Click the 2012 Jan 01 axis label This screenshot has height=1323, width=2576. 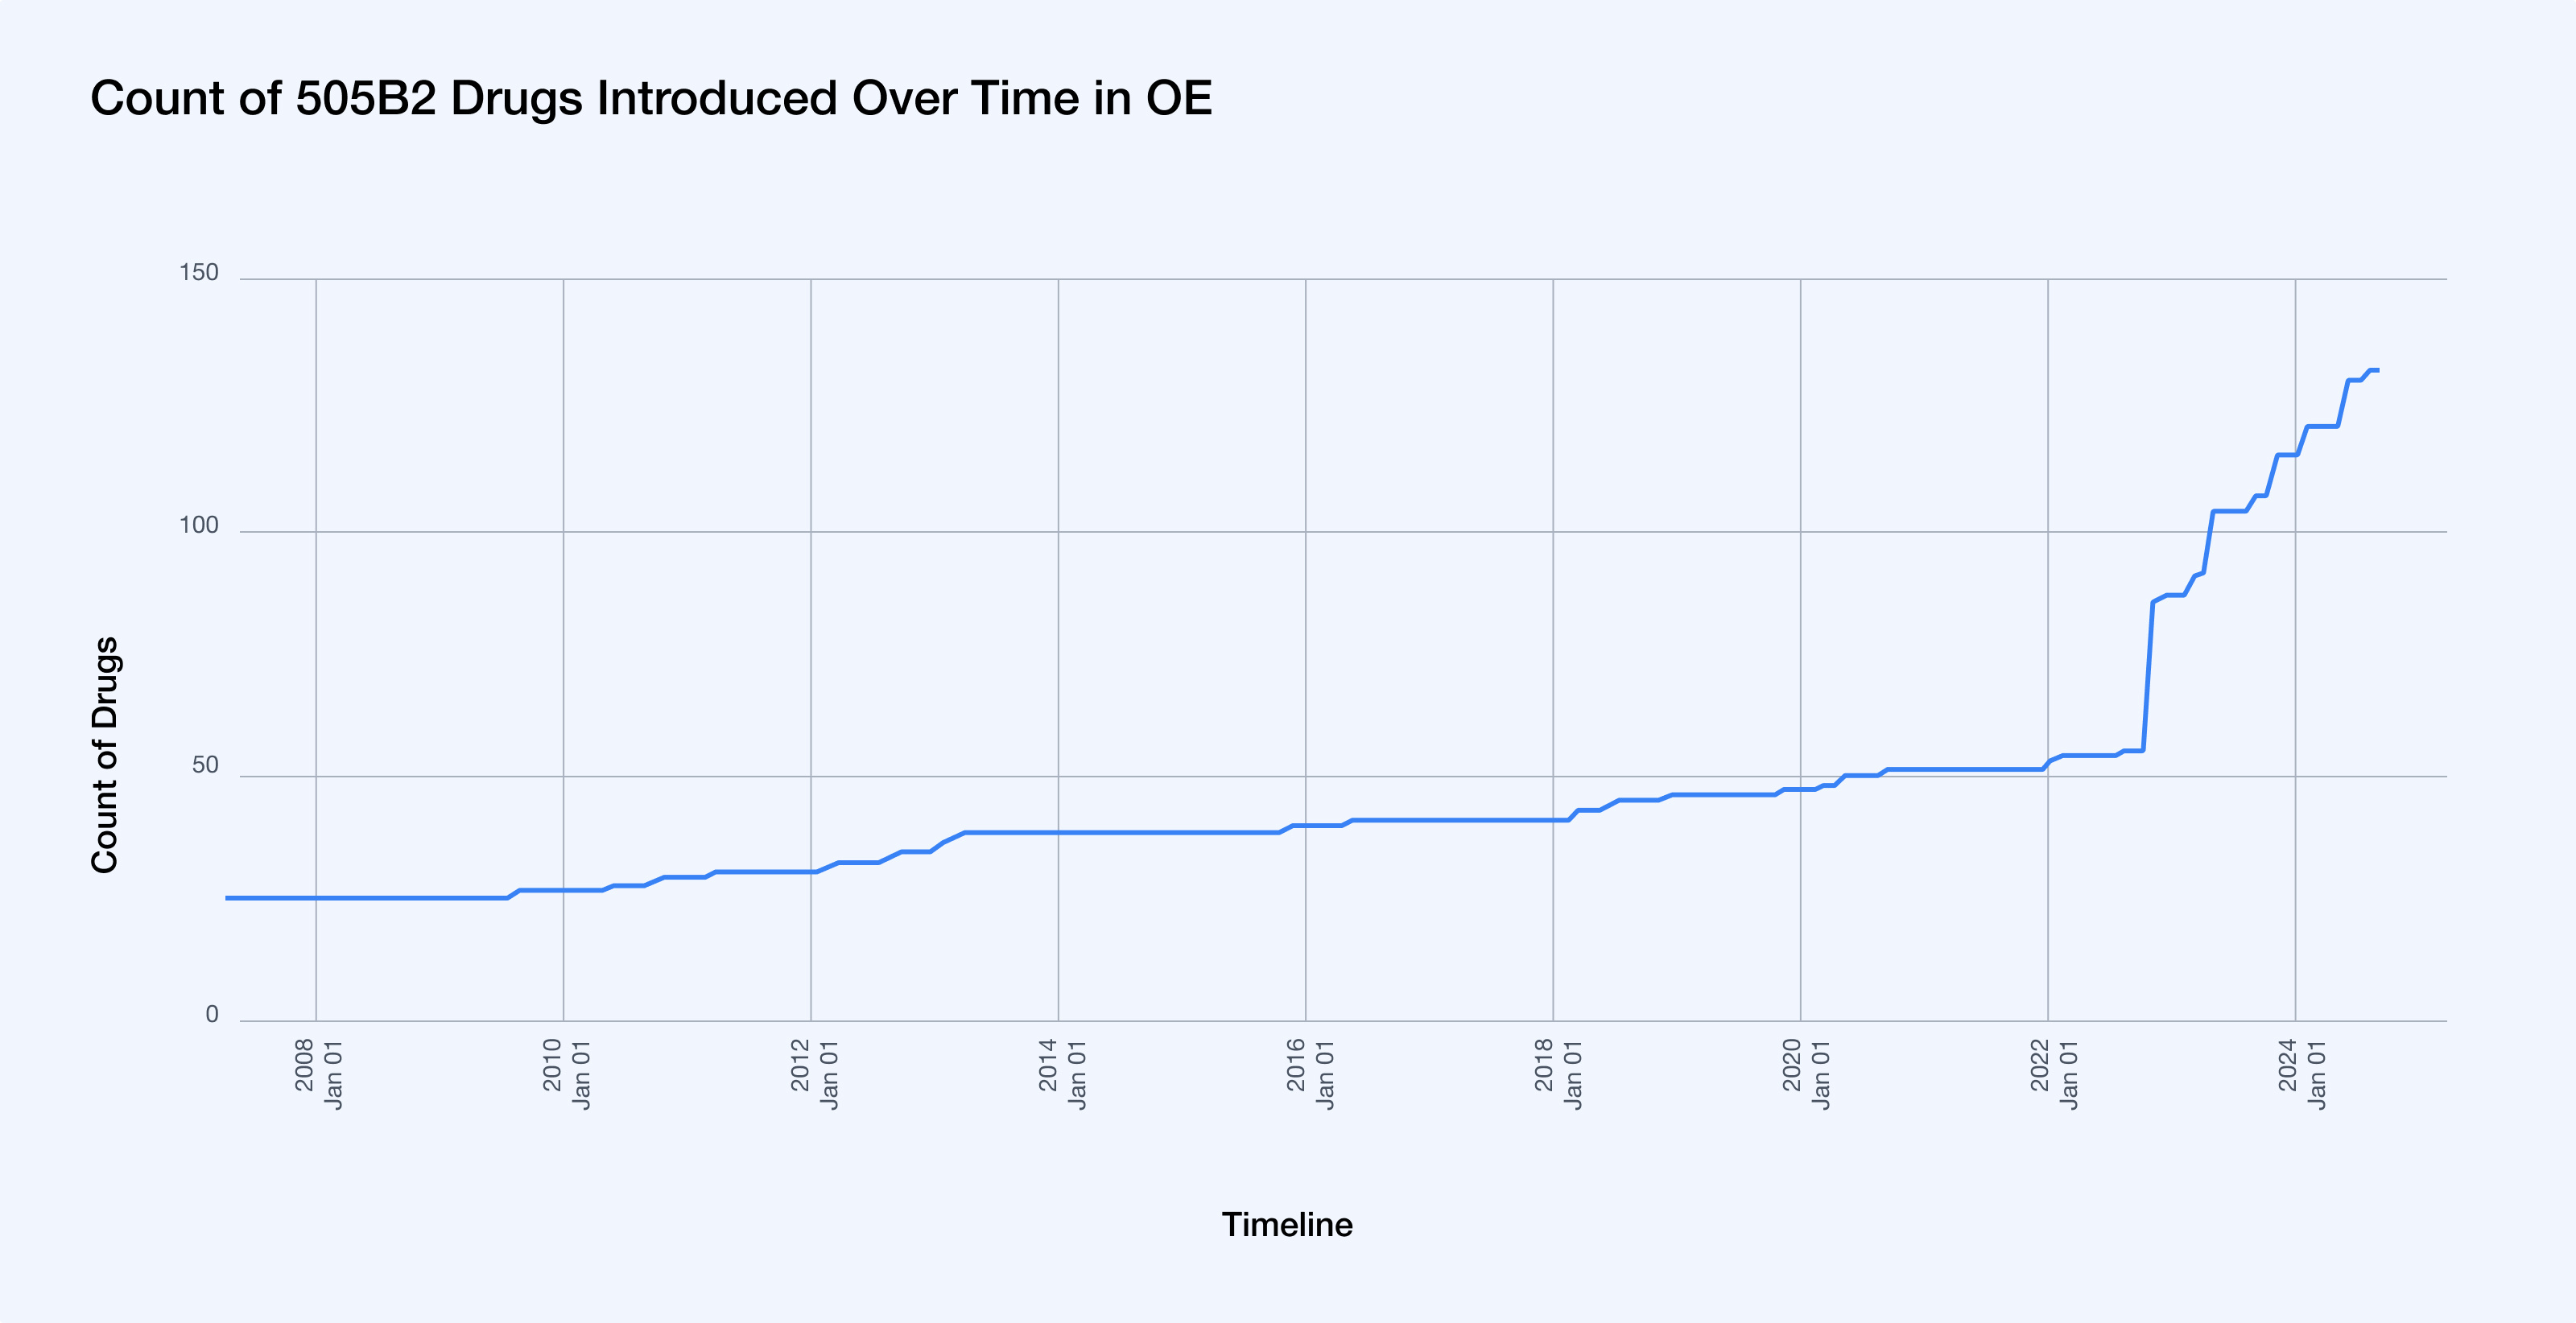(x=814, y=1074)
